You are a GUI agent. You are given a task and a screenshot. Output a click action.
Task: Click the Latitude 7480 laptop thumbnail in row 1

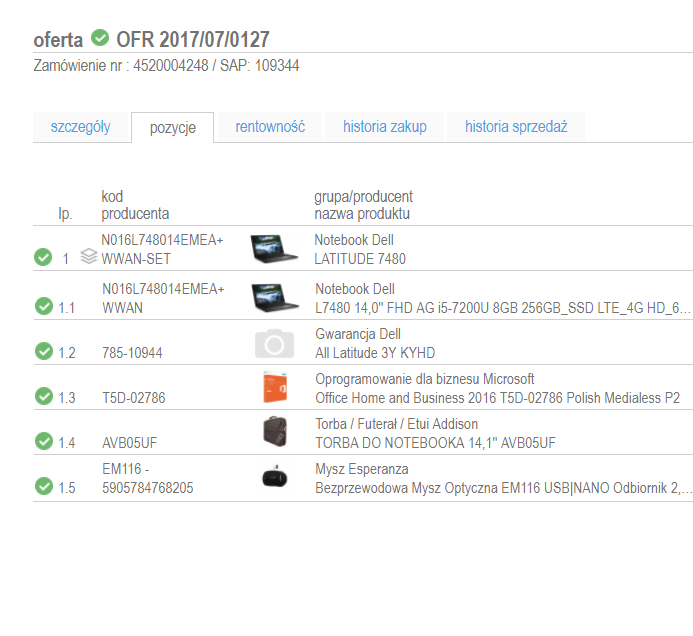[274, 248]
